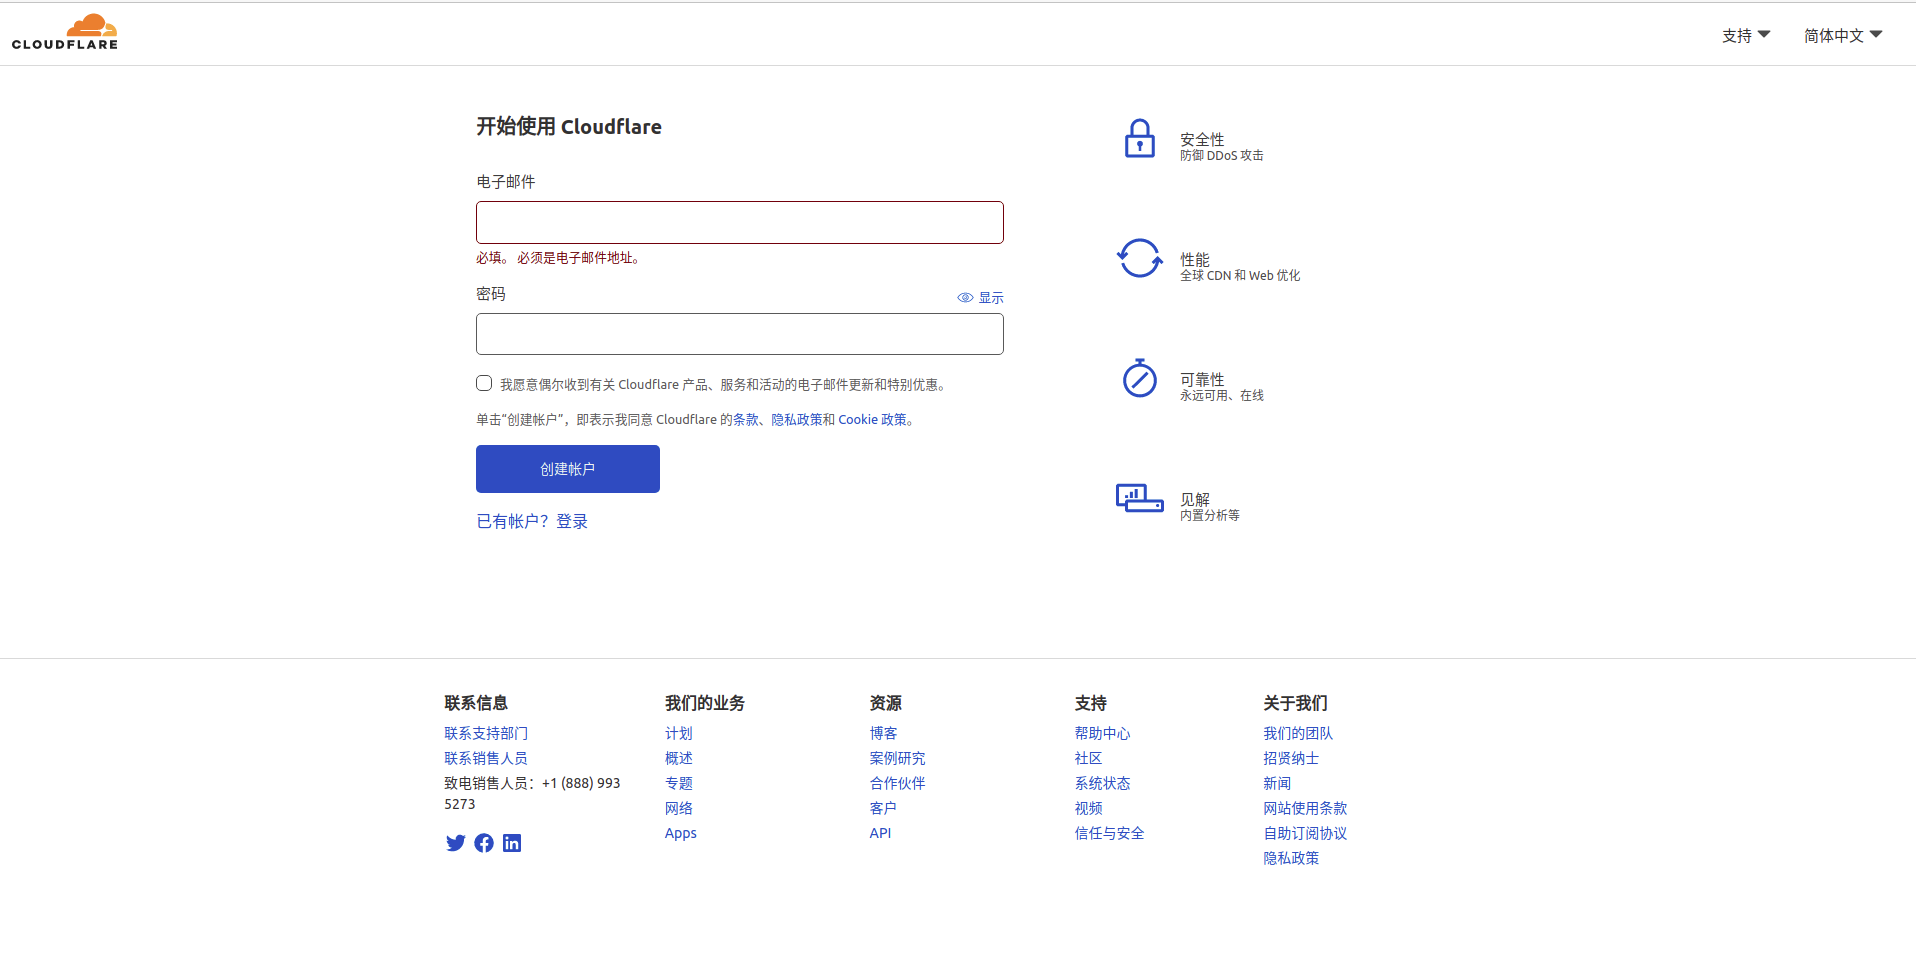The height and width of the screenshot is (978, 1916).
Task: Click the Cookie 政策 link in the agreement text
Action: click(874, 419)
